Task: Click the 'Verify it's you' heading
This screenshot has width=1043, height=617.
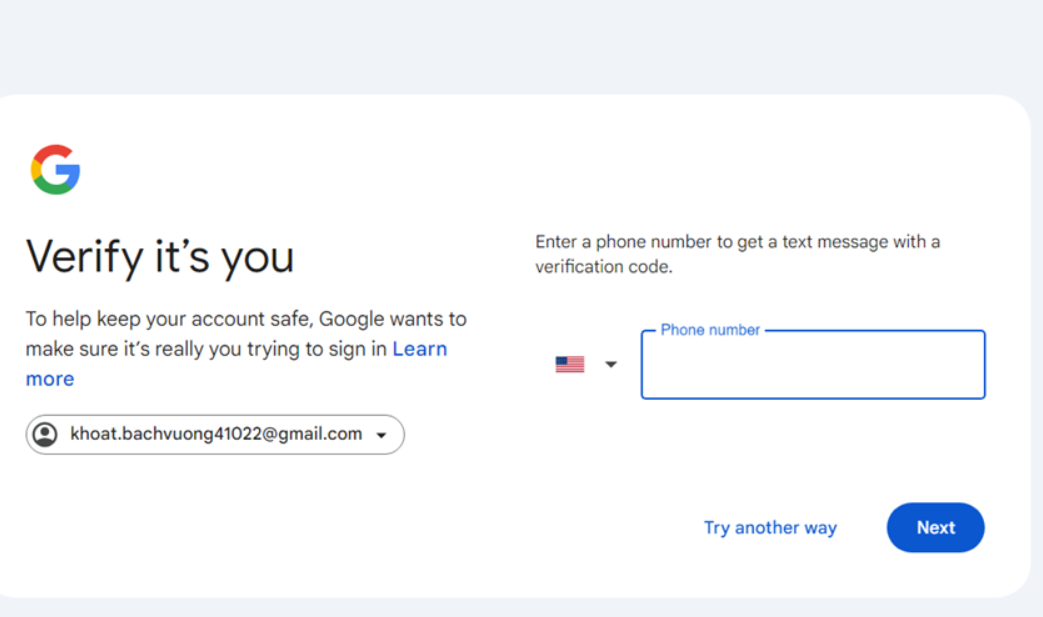Action: click(160, 257)
